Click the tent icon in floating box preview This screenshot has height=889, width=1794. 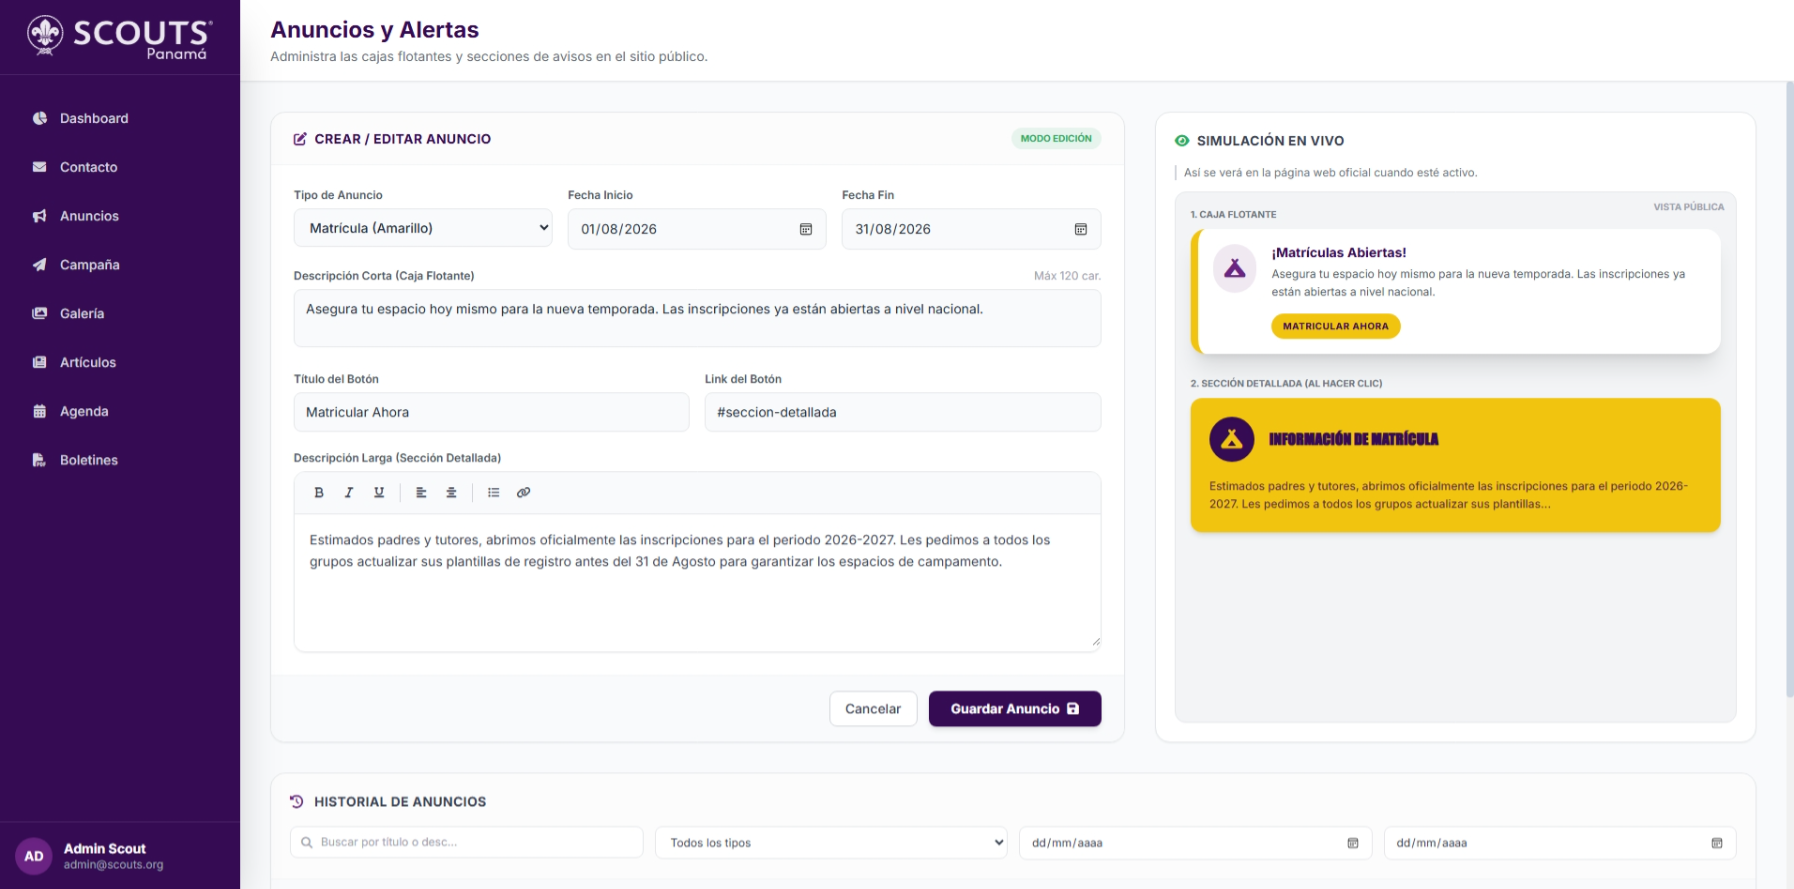[1234, 269]
